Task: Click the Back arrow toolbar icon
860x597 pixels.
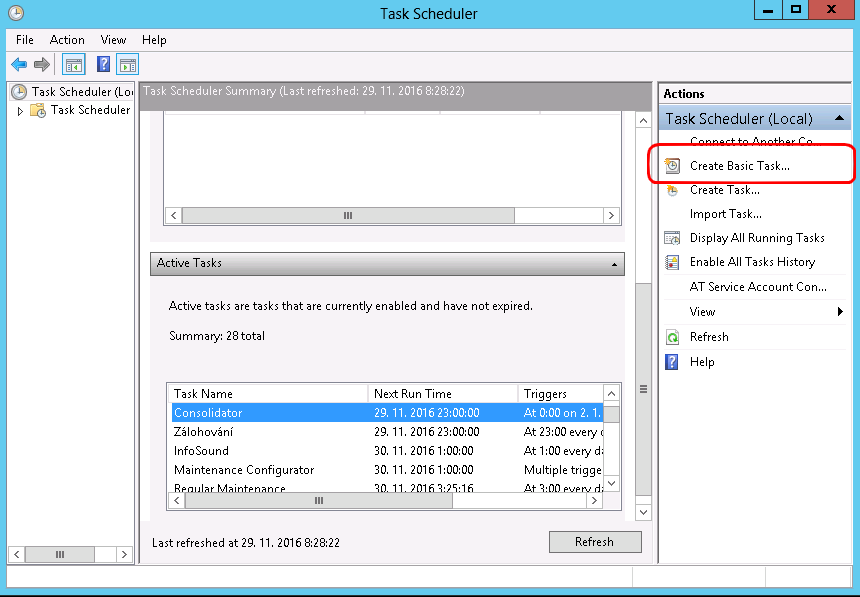Action: [19, 65]
